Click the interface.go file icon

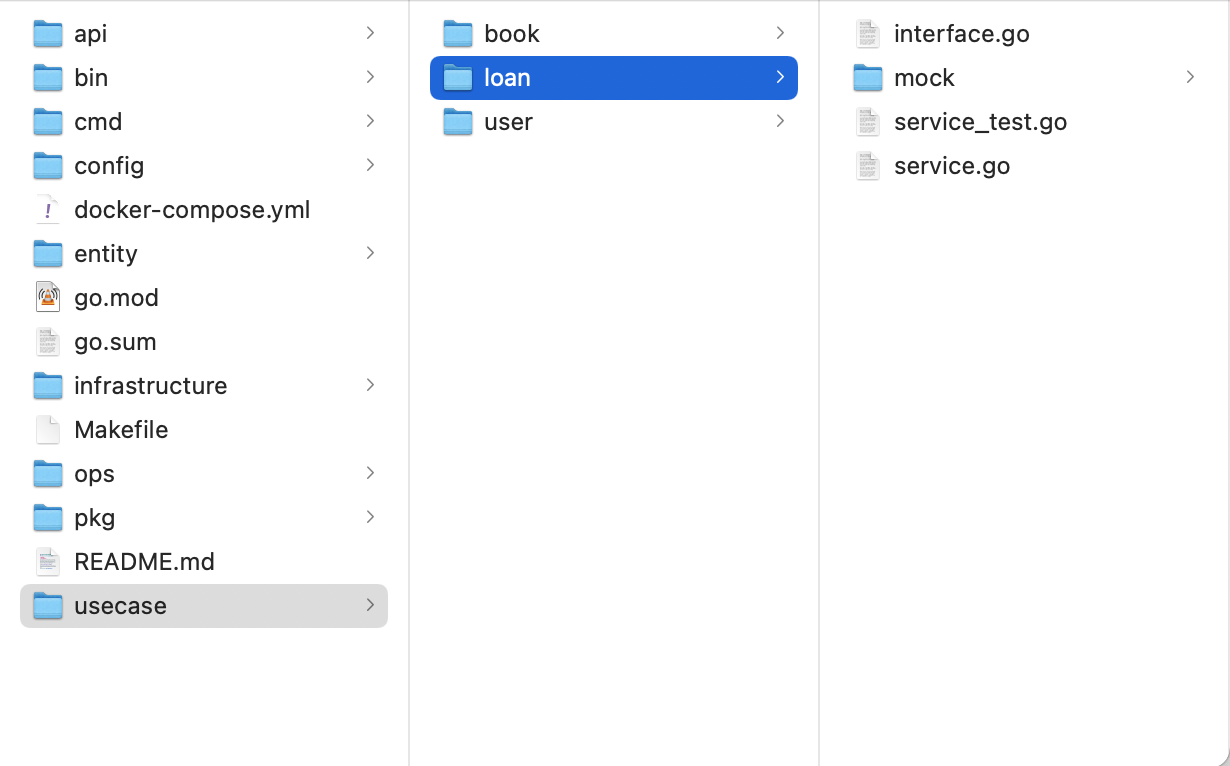[x=868, y=34]
